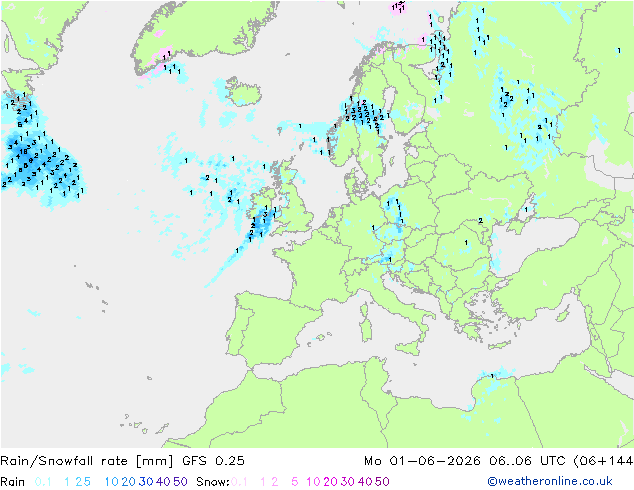The image size is (634, 490).
Task: Click the rainfall value 18 over the Atlantic
Action: (x=23, y=152)
